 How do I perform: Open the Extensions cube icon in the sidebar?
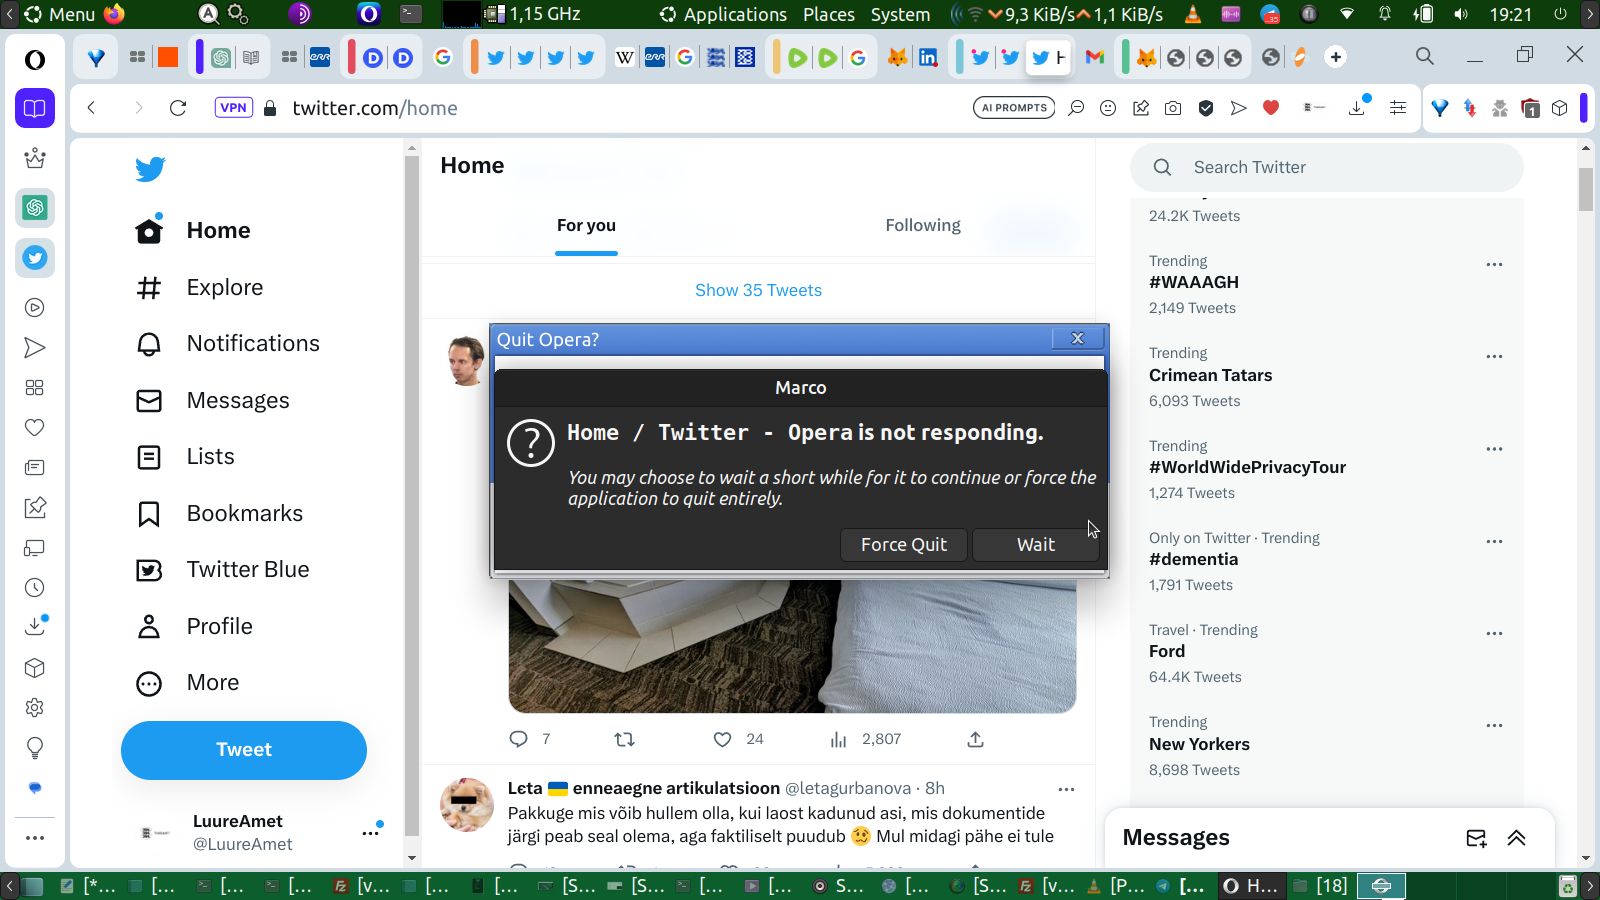pyautogui.click(x=35, y=668)
